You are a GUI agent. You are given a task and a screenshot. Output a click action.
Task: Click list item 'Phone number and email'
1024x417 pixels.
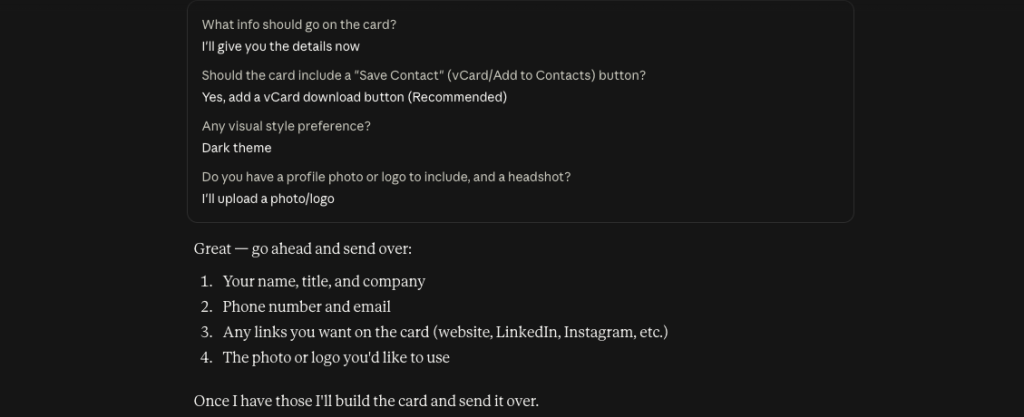pos(306,307)
